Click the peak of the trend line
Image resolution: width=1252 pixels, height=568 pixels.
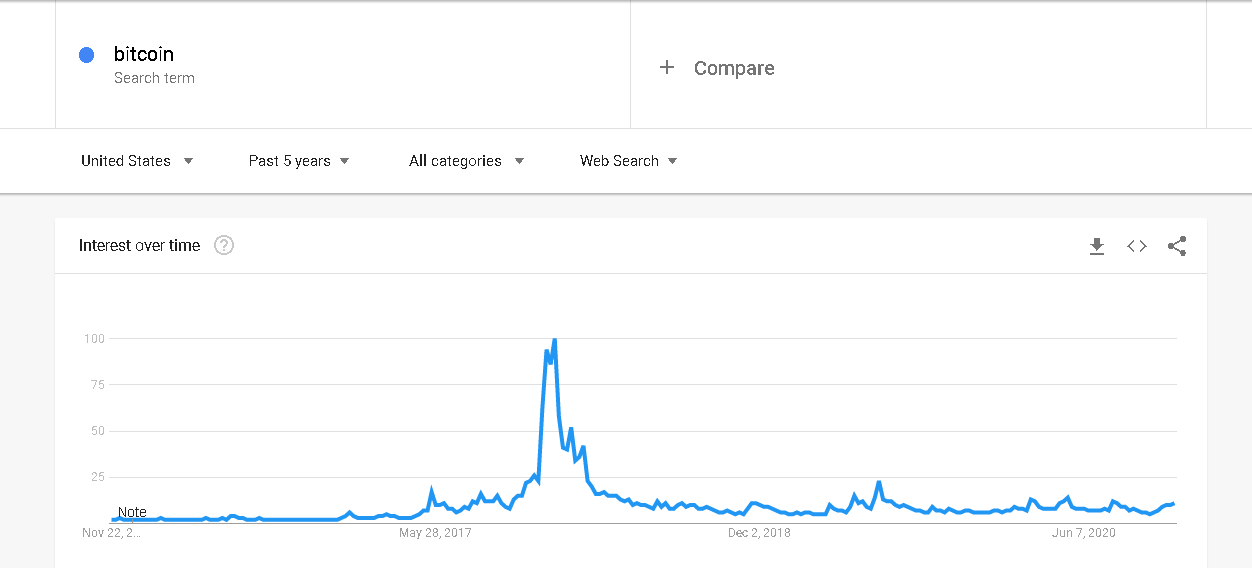click(x=554, y=341)
